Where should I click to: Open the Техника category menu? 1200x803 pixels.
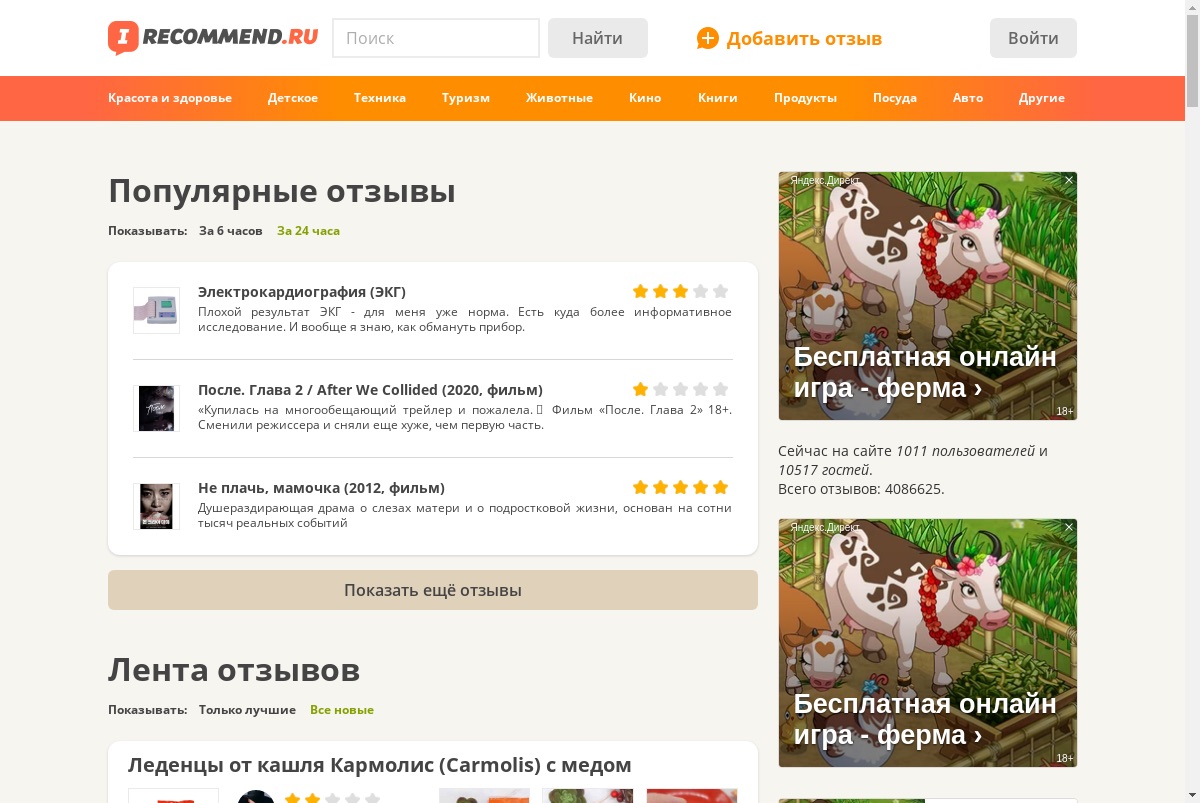pos(380,98)
